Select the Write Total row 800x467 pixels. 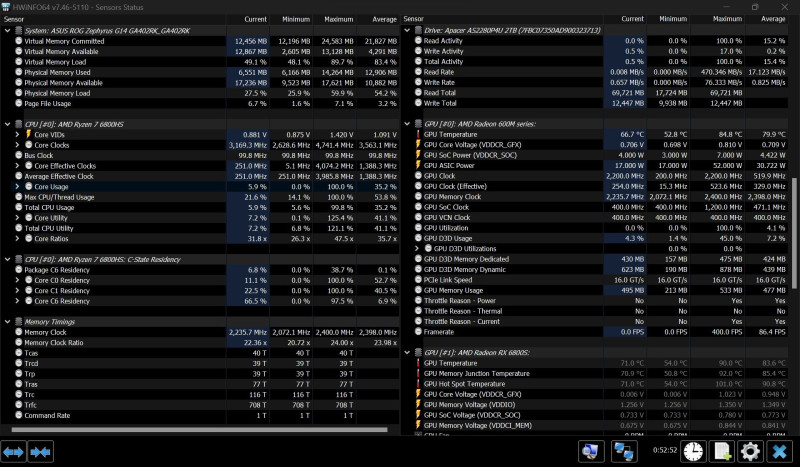595,103
